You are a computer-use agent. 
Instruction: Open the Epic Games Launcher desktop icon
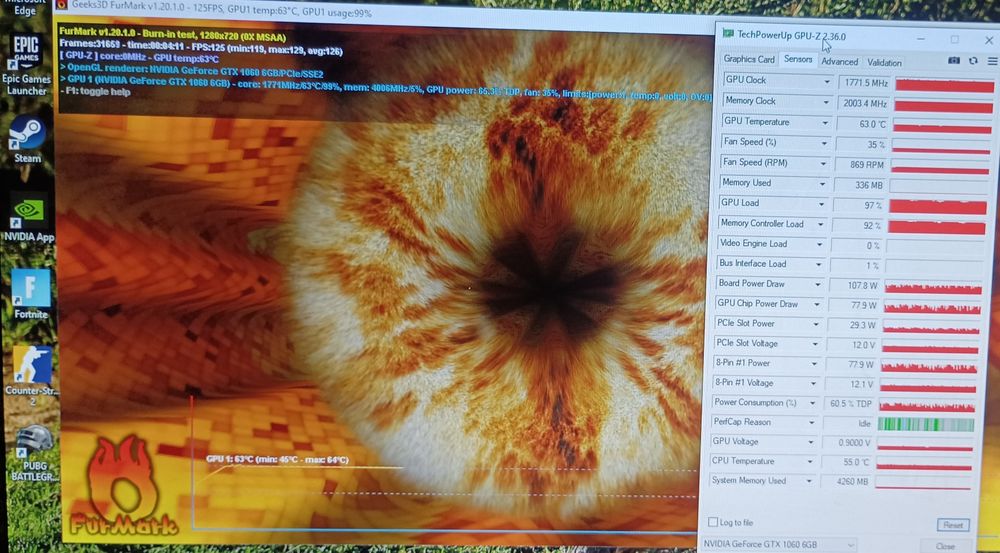click(x=27, y=65)
